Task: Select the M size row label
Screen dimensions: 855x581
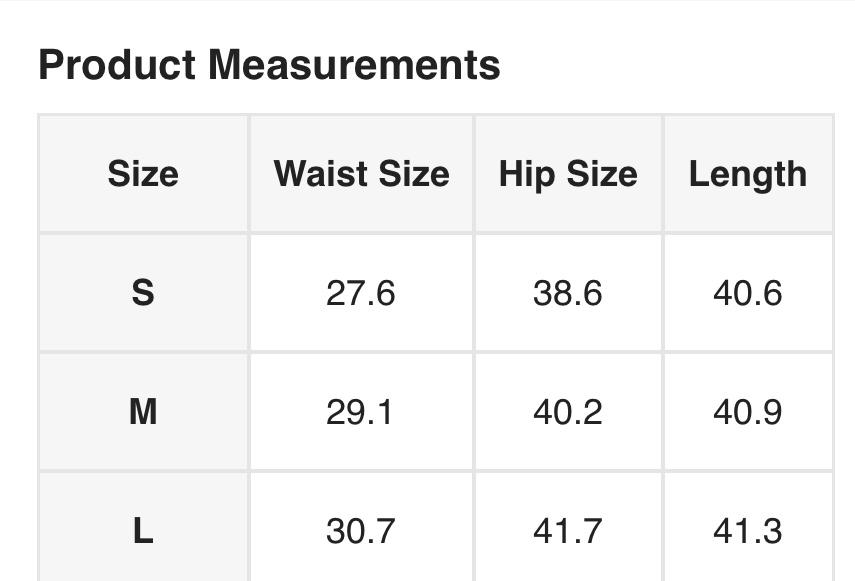Action: click(143, 411)
